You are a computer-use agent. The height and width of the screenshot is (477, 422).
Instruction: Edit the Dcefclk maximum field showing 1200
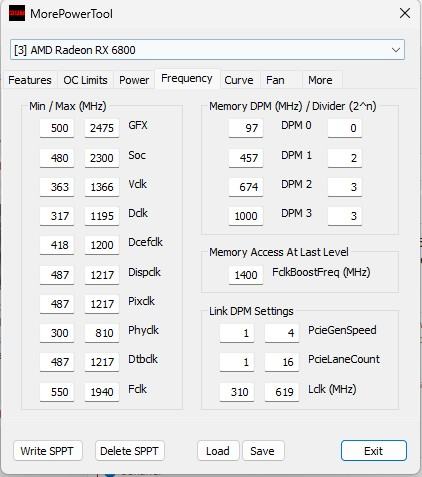102,245
